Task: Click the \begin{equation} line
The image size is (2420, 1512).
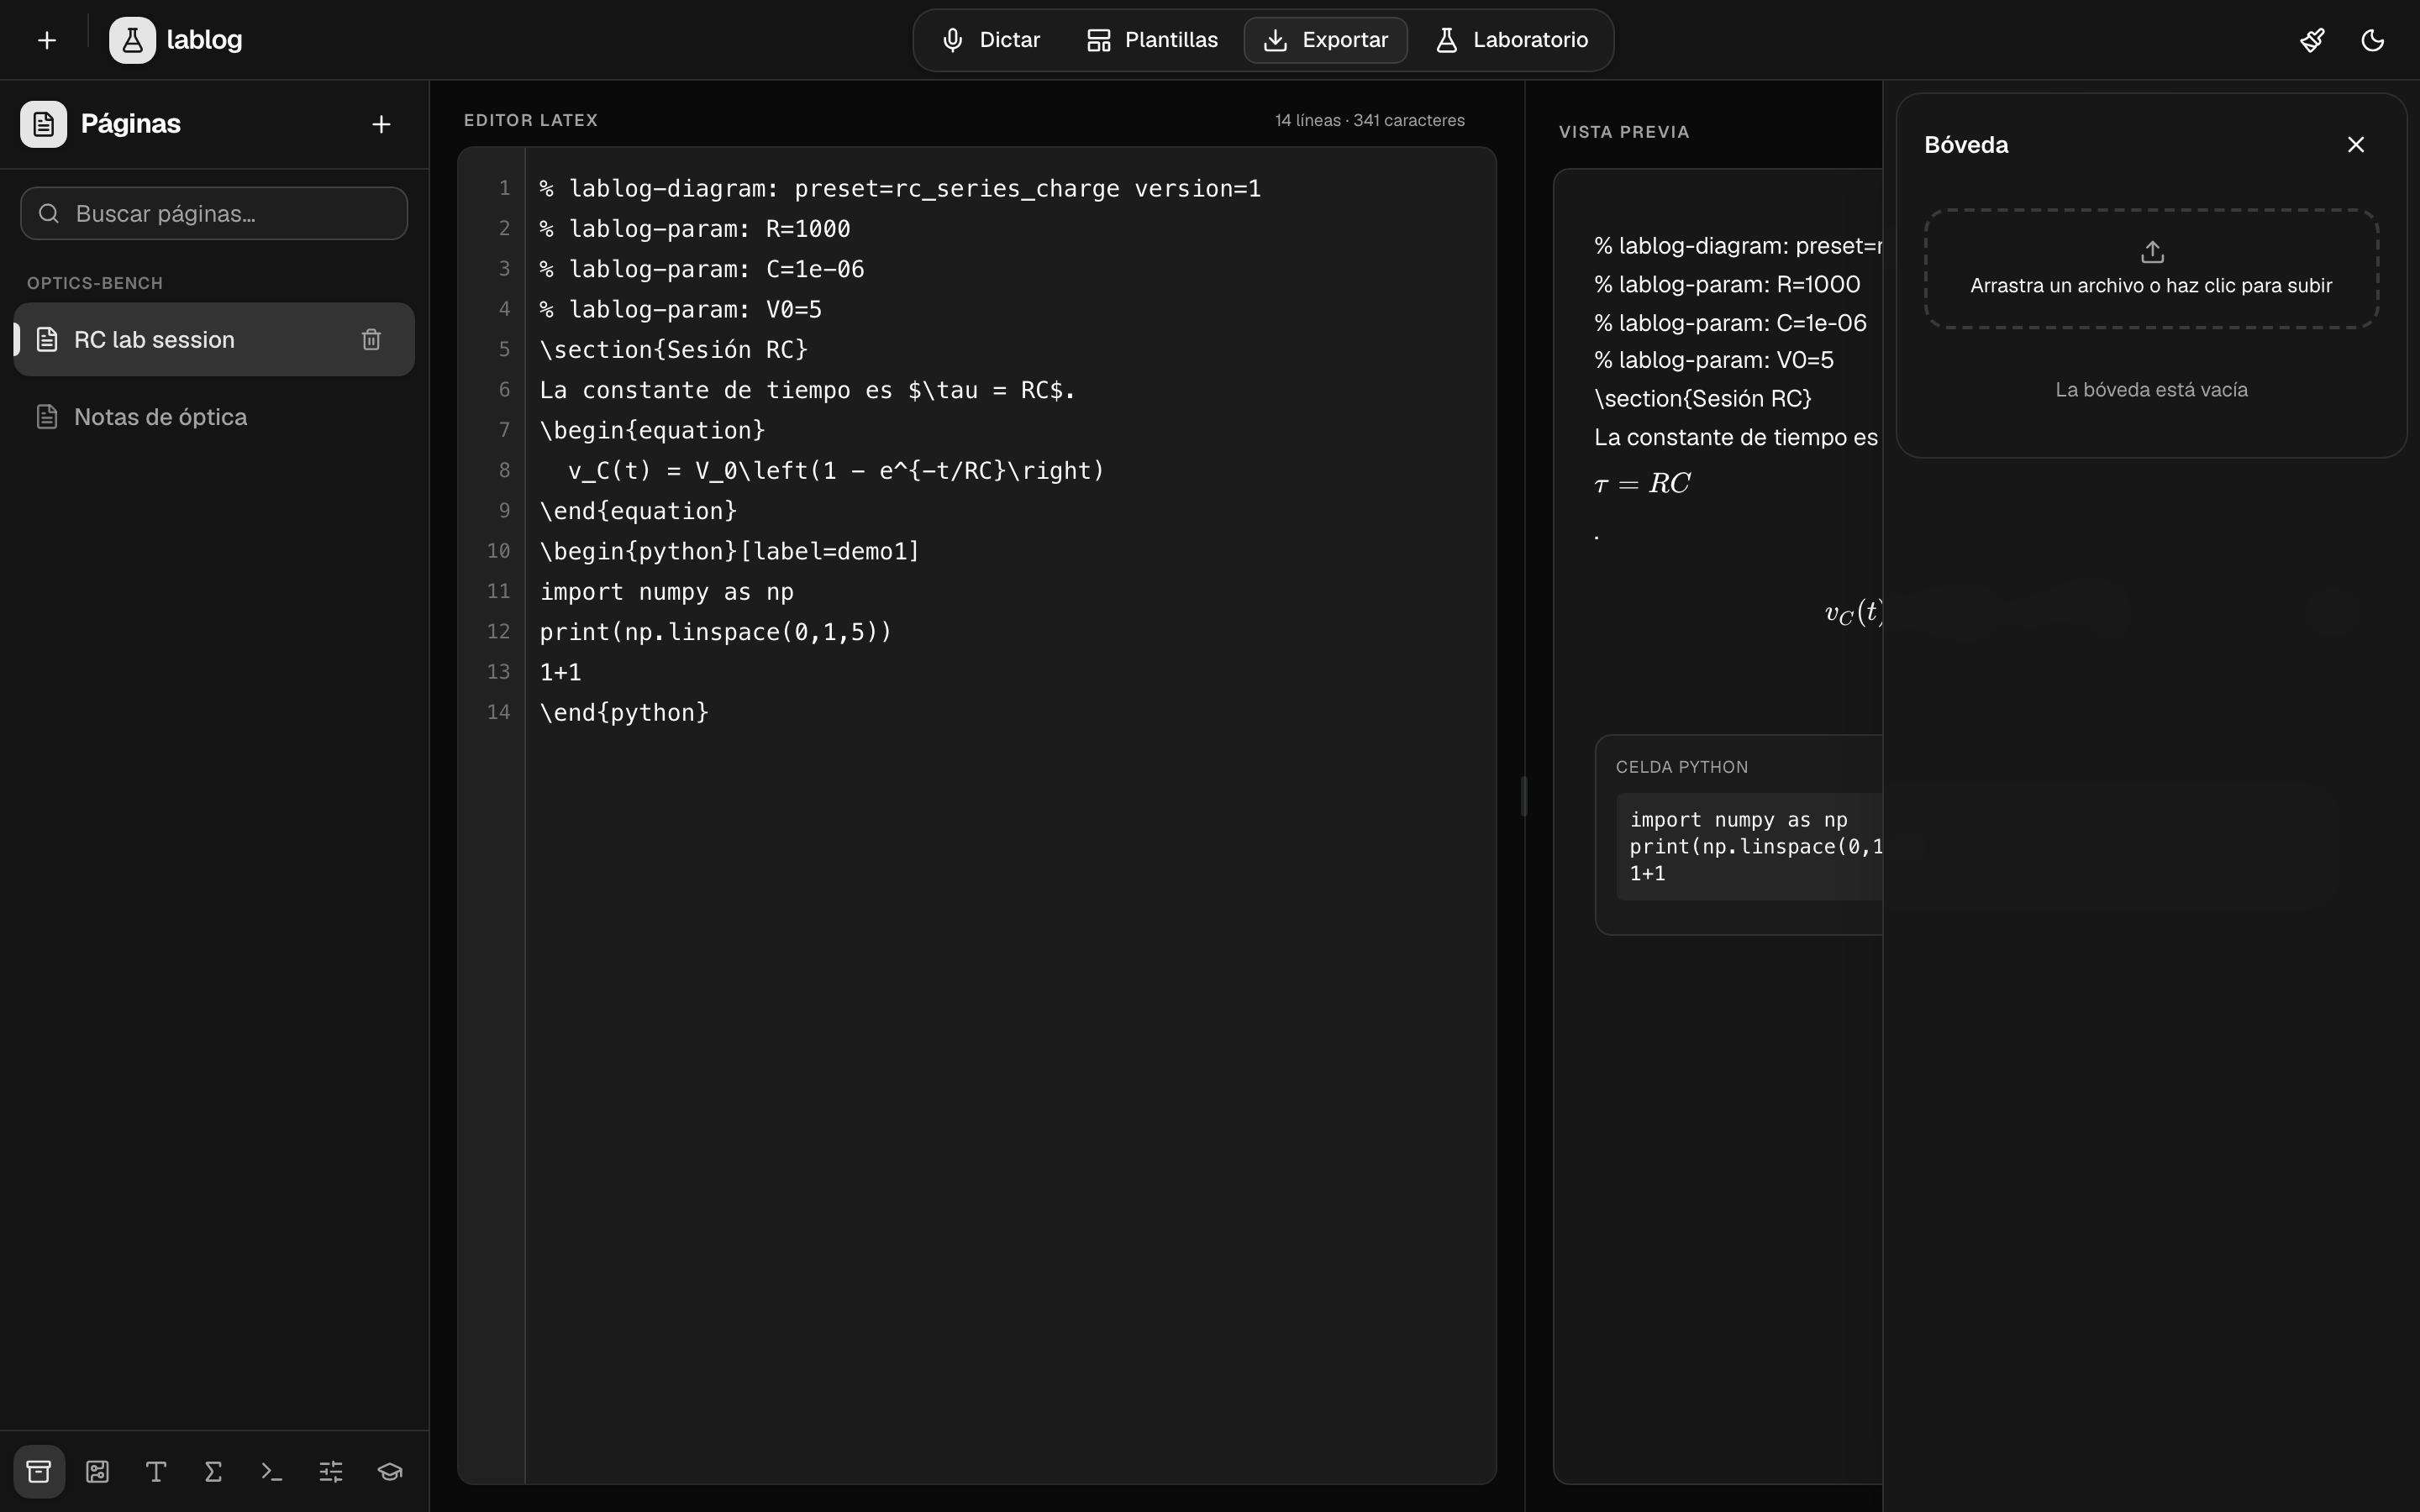Action: [652, 430]
